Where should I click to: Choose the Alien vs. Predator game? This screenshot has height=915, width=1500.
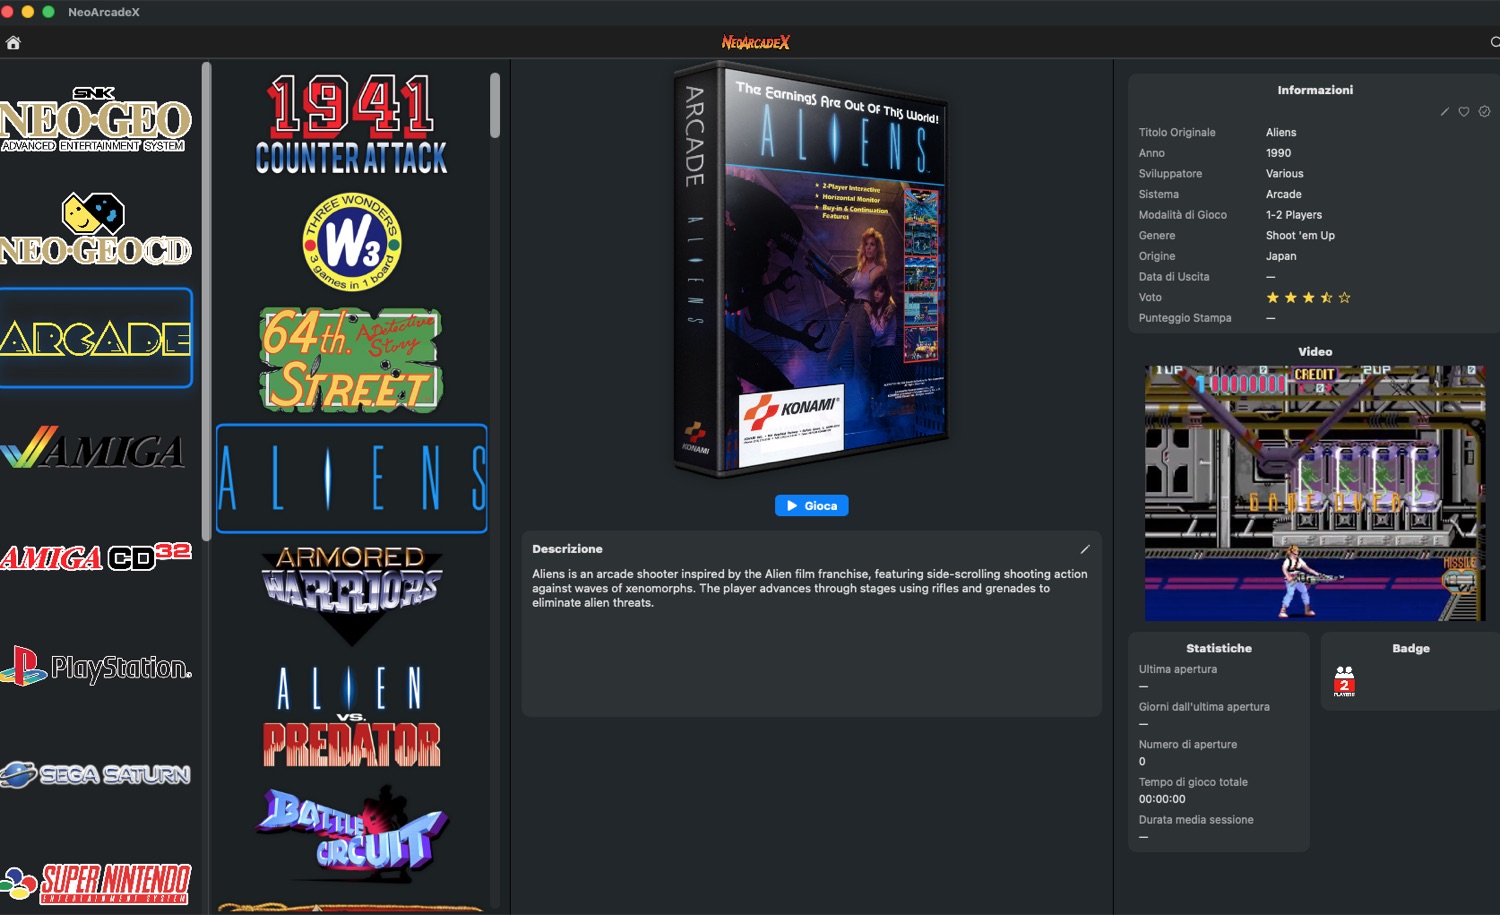coord(351,716)
